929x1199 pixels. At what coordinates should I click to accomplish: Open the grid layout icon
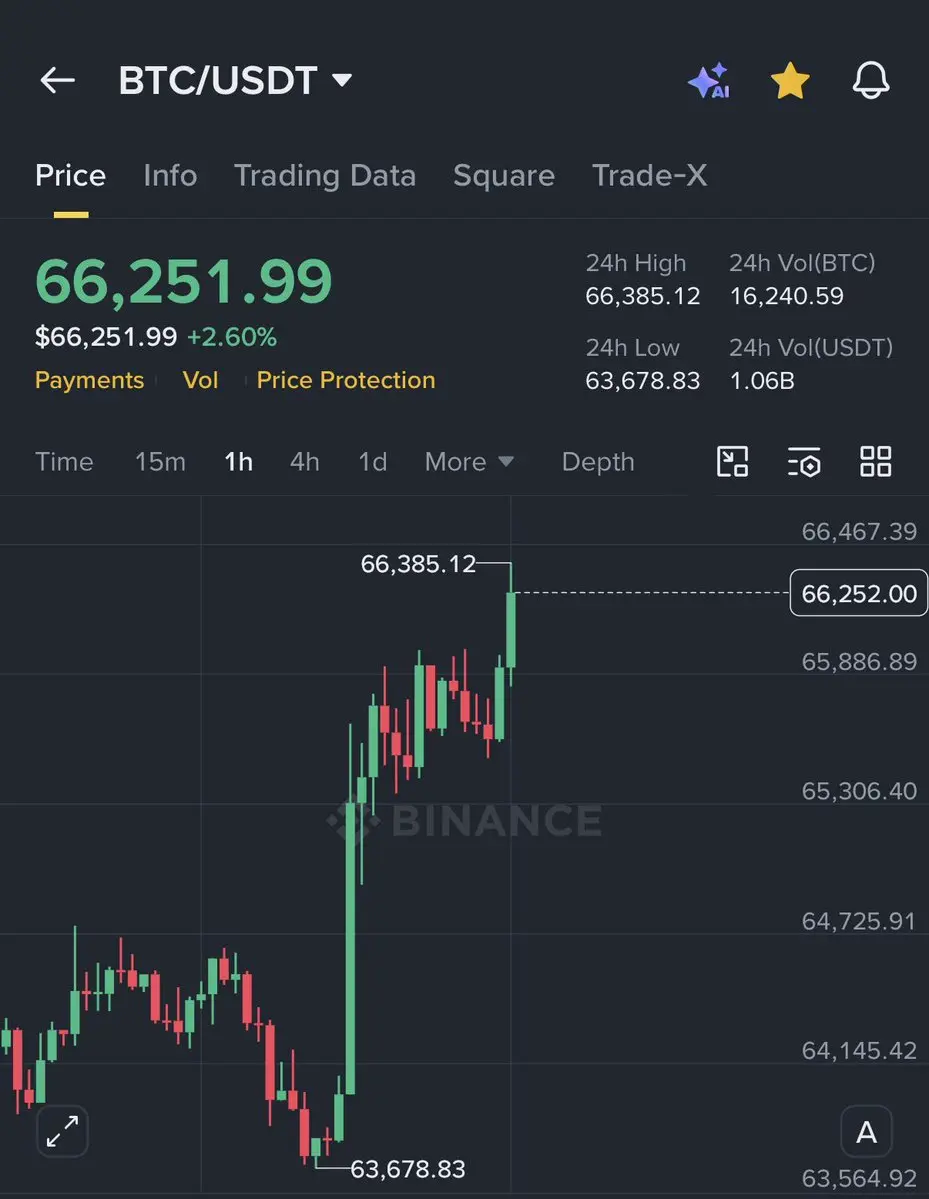875,462
